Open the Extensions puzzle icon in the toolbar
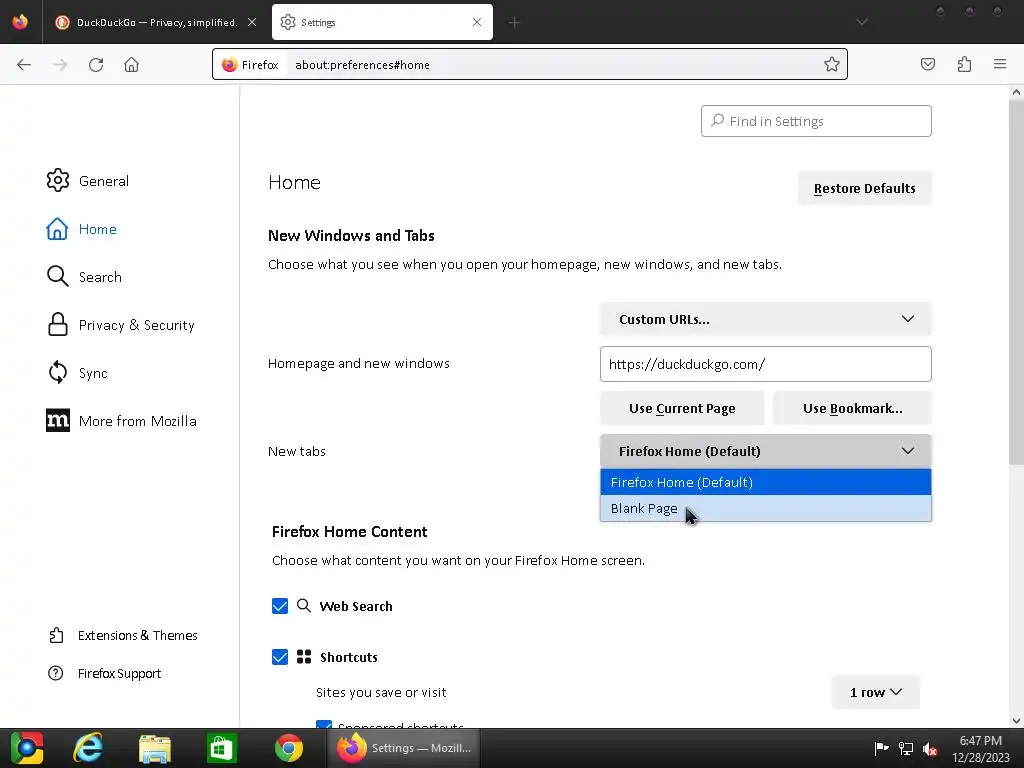The width and height of the screenshot is (1024, 768). tap(964, 64)
